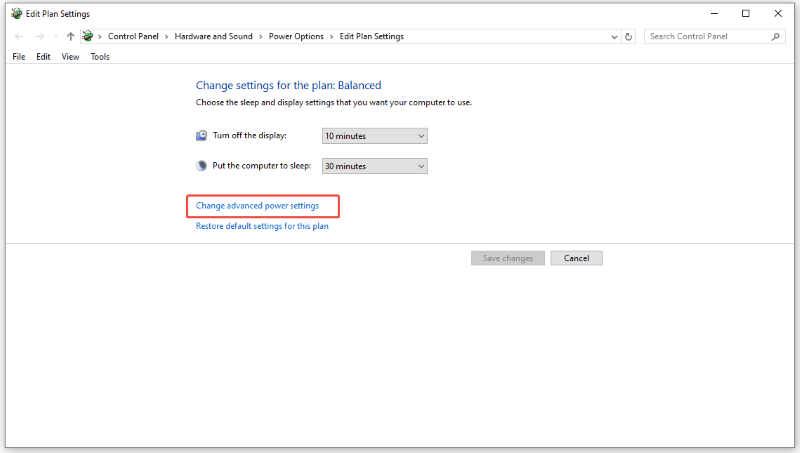Click the sleep moon icon
The width and height of the screenshot is (800, 453).
tap(202, 165)
